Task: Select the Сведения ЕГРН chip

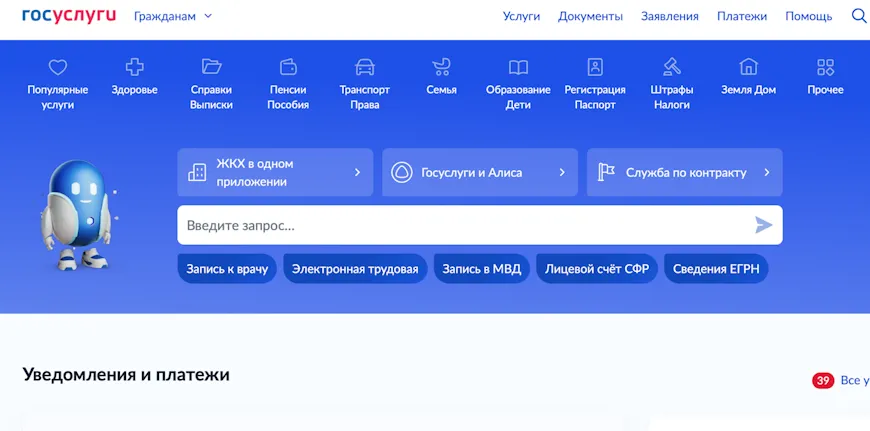Action: click(x=716, y=269)
